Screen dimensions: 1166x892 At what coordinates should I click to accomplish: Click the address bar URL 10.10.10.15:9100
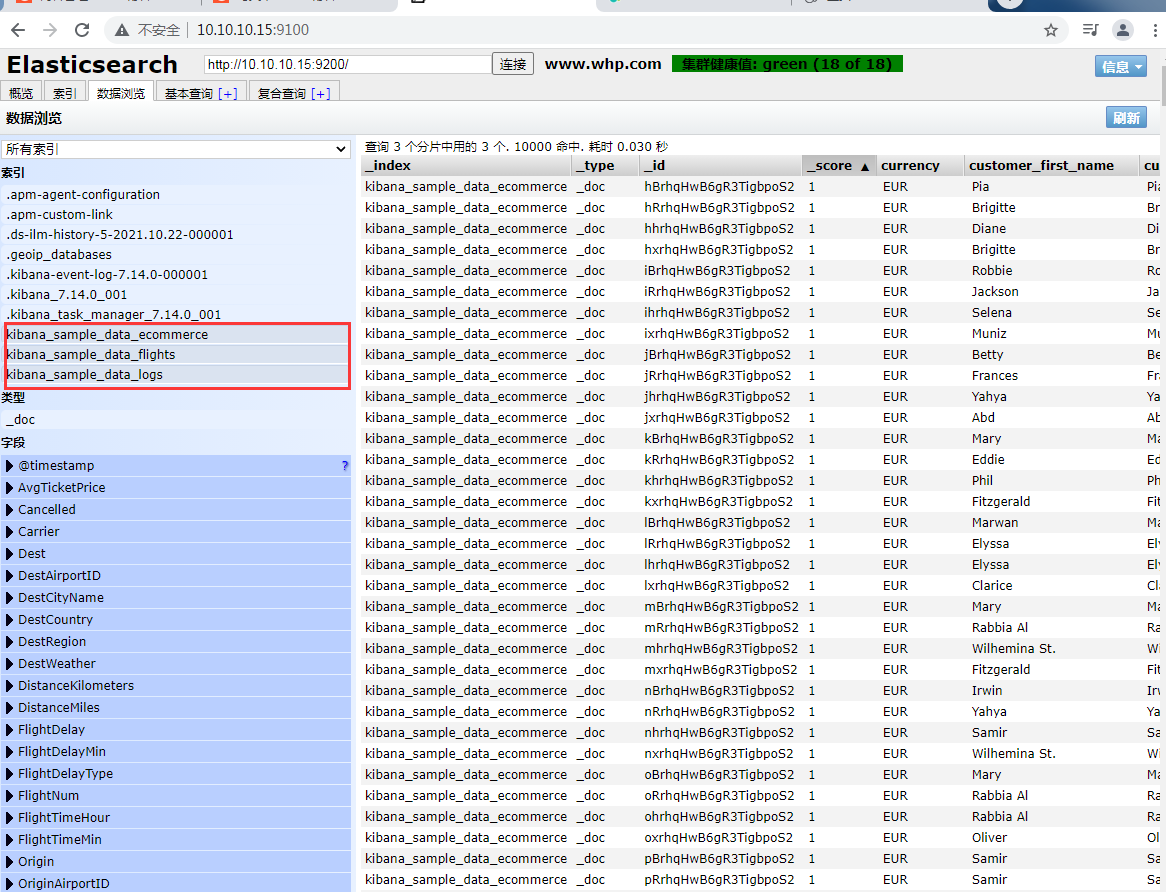pos(253,30)
